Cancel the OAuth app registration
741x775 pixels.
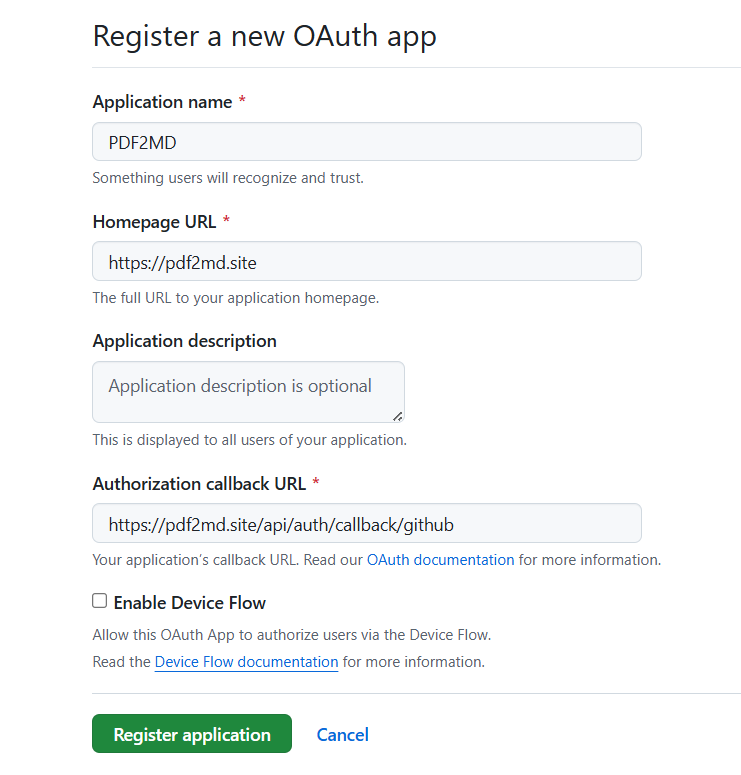coord(343,735)
